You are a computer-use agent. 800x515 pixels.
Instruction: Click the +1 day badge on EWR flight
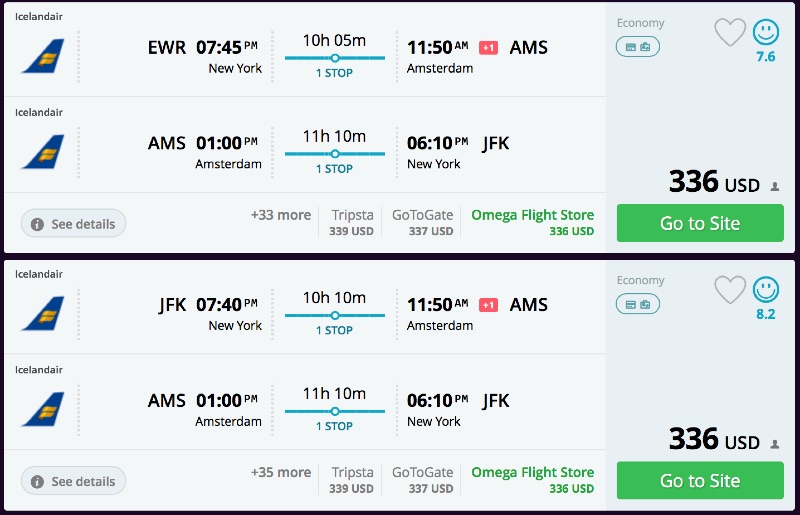[489, 48]
